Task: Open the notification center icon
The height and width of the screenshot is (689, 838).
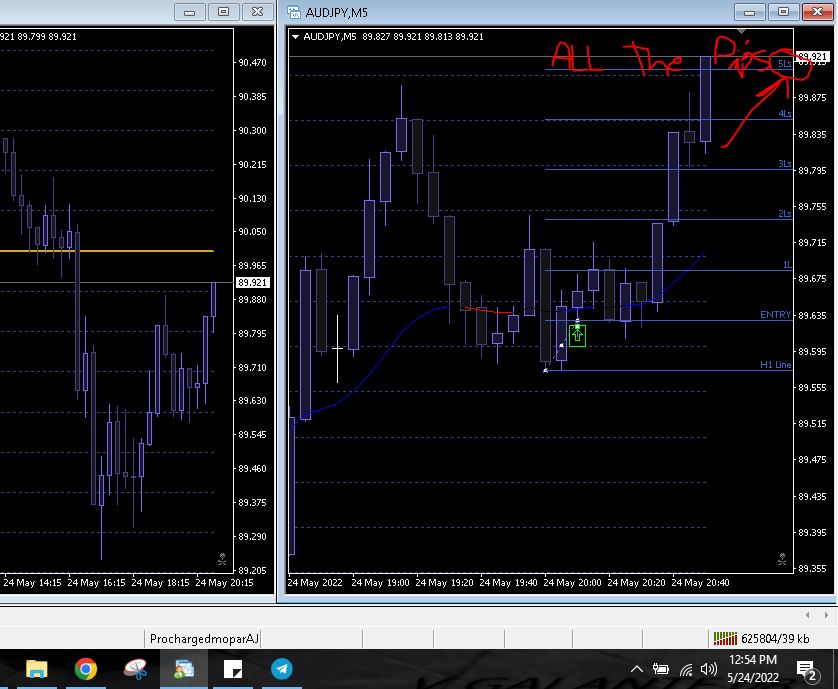Action: click(808, 671)
